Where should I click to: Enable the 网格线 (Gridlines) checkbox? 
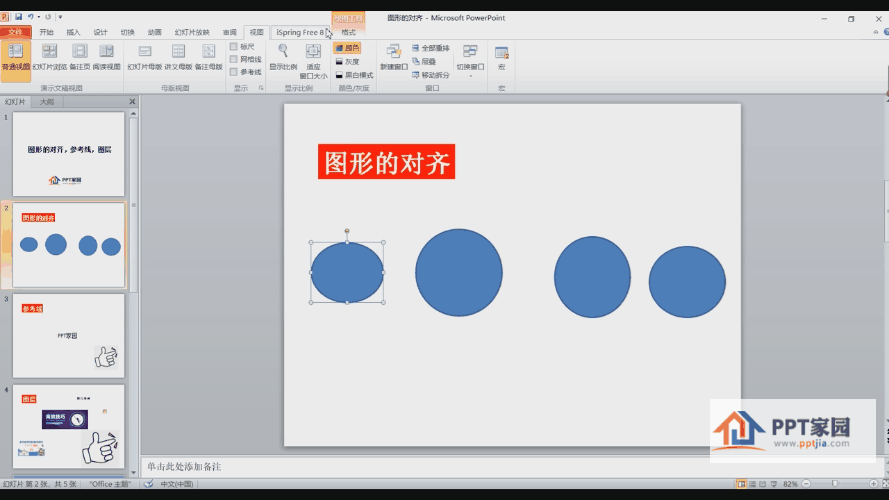tap(234, 59)
